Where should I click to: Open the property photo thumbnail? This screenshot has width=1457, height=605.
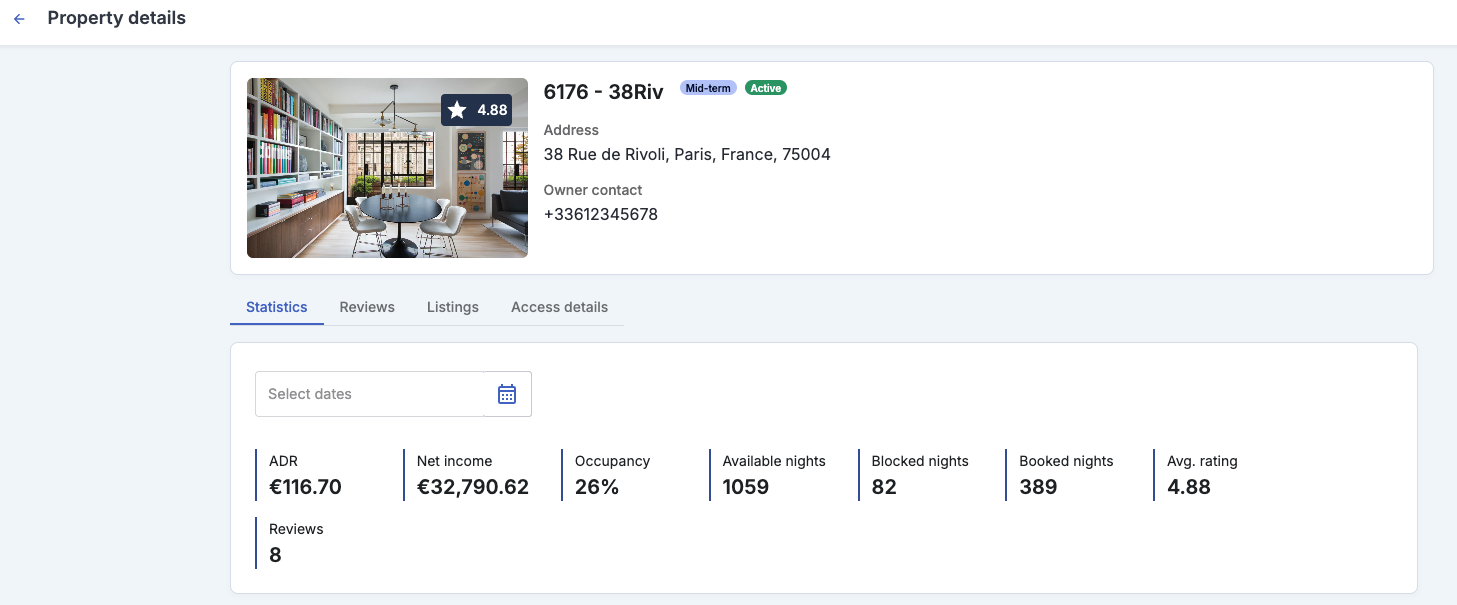(x=387, y=168)
